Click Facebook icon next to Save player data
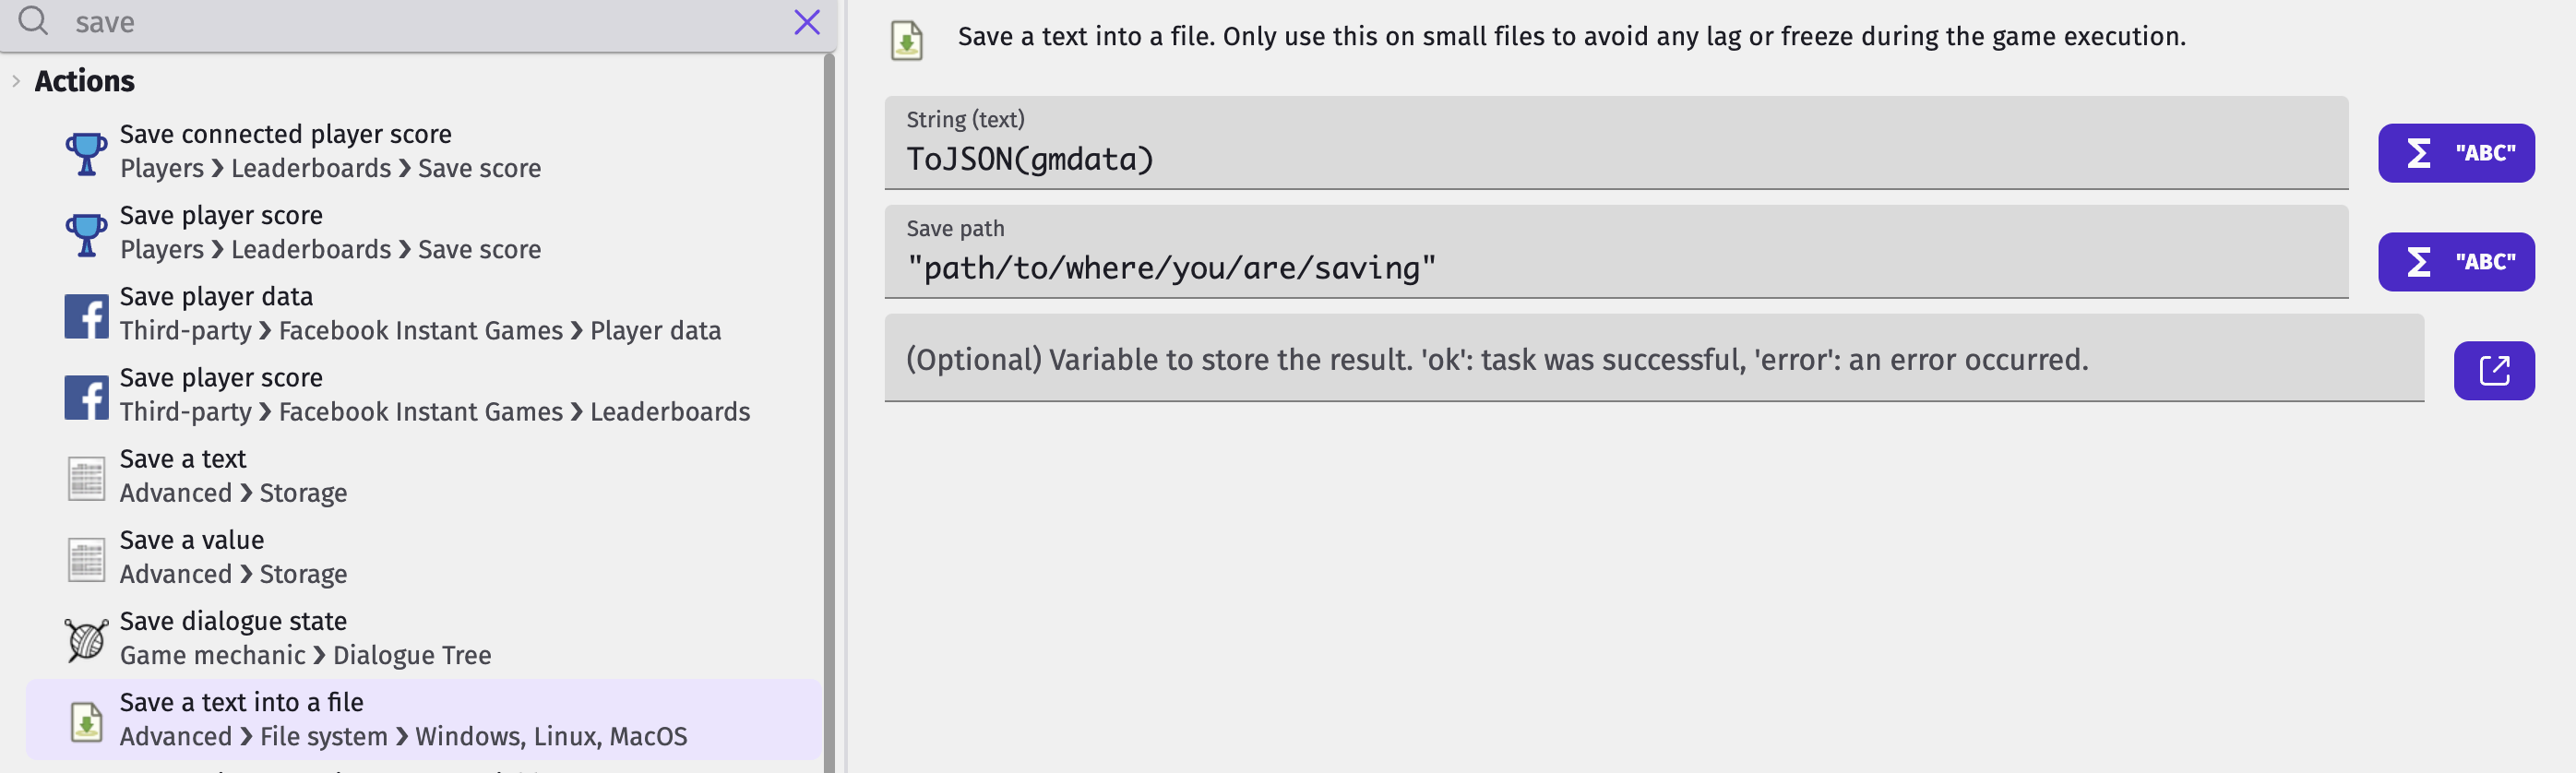The image size is (2576, 773). pos(87,316)
